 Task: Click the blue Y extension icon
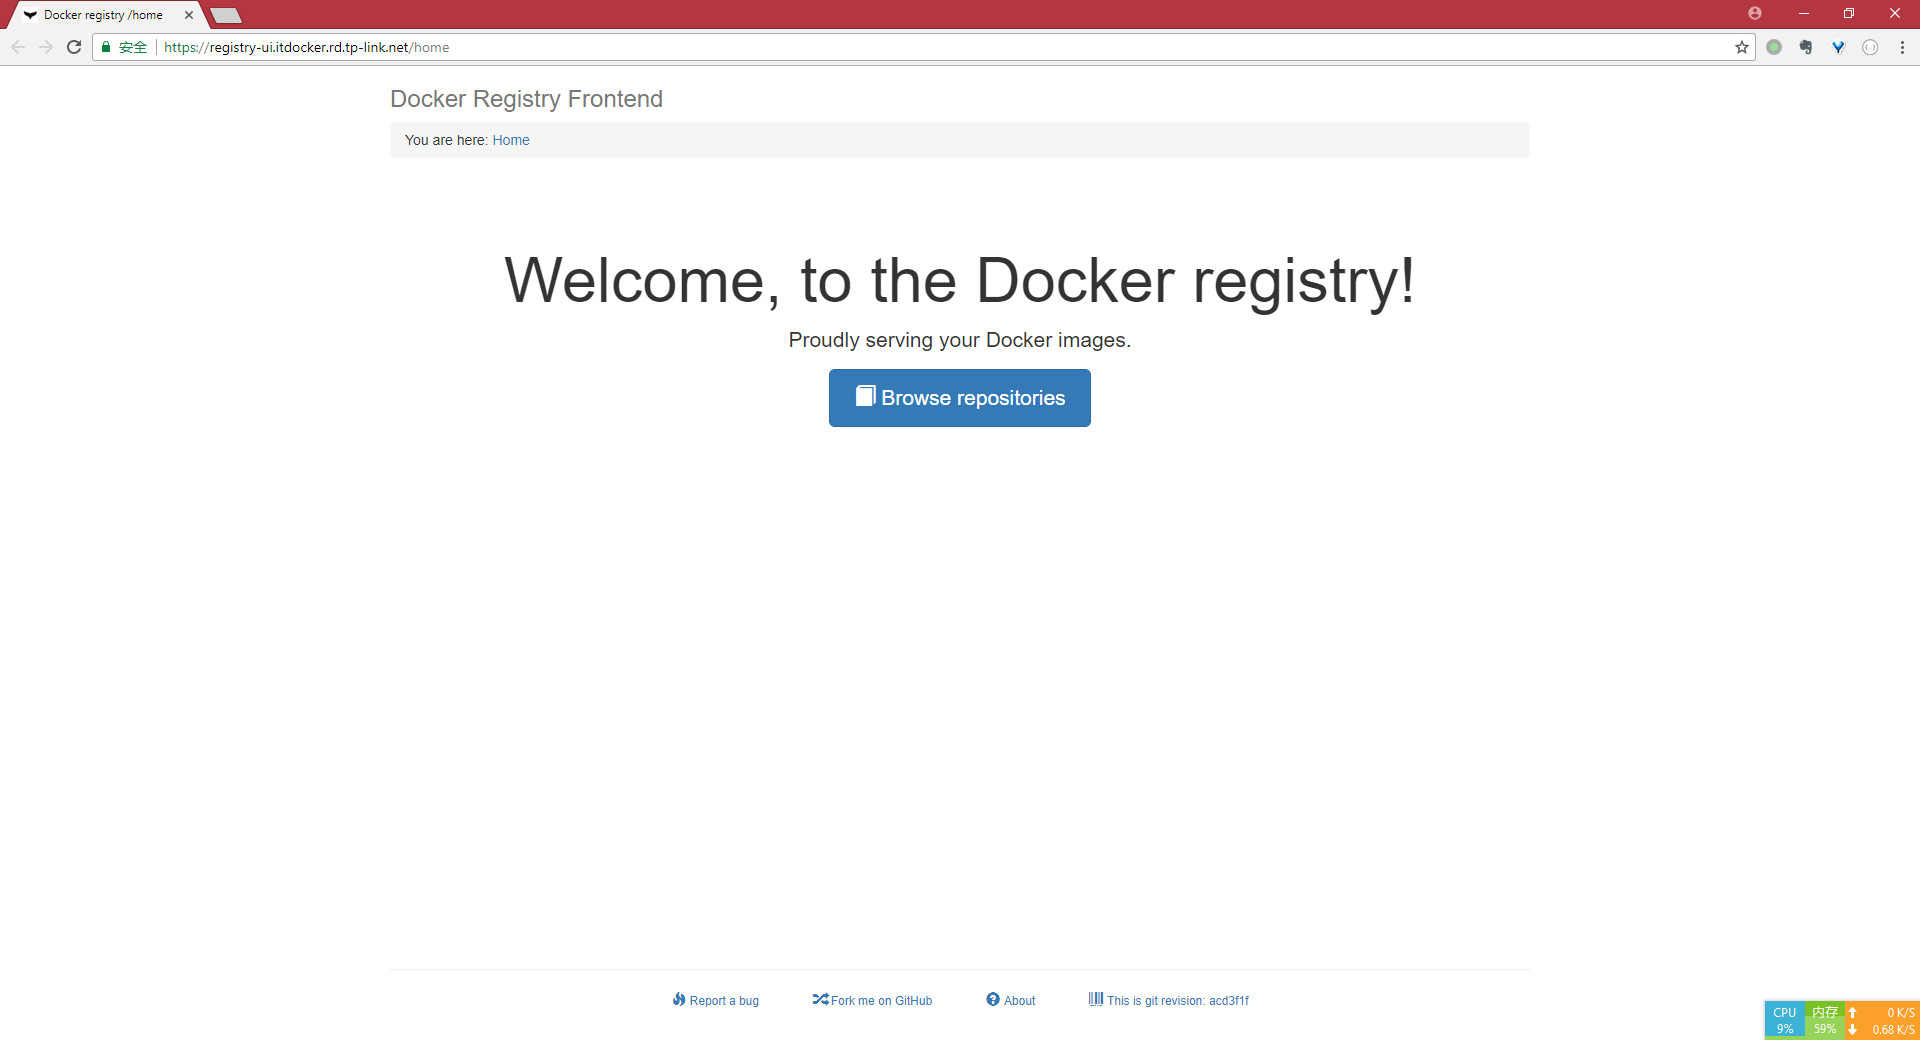[x=1838, y=47]
